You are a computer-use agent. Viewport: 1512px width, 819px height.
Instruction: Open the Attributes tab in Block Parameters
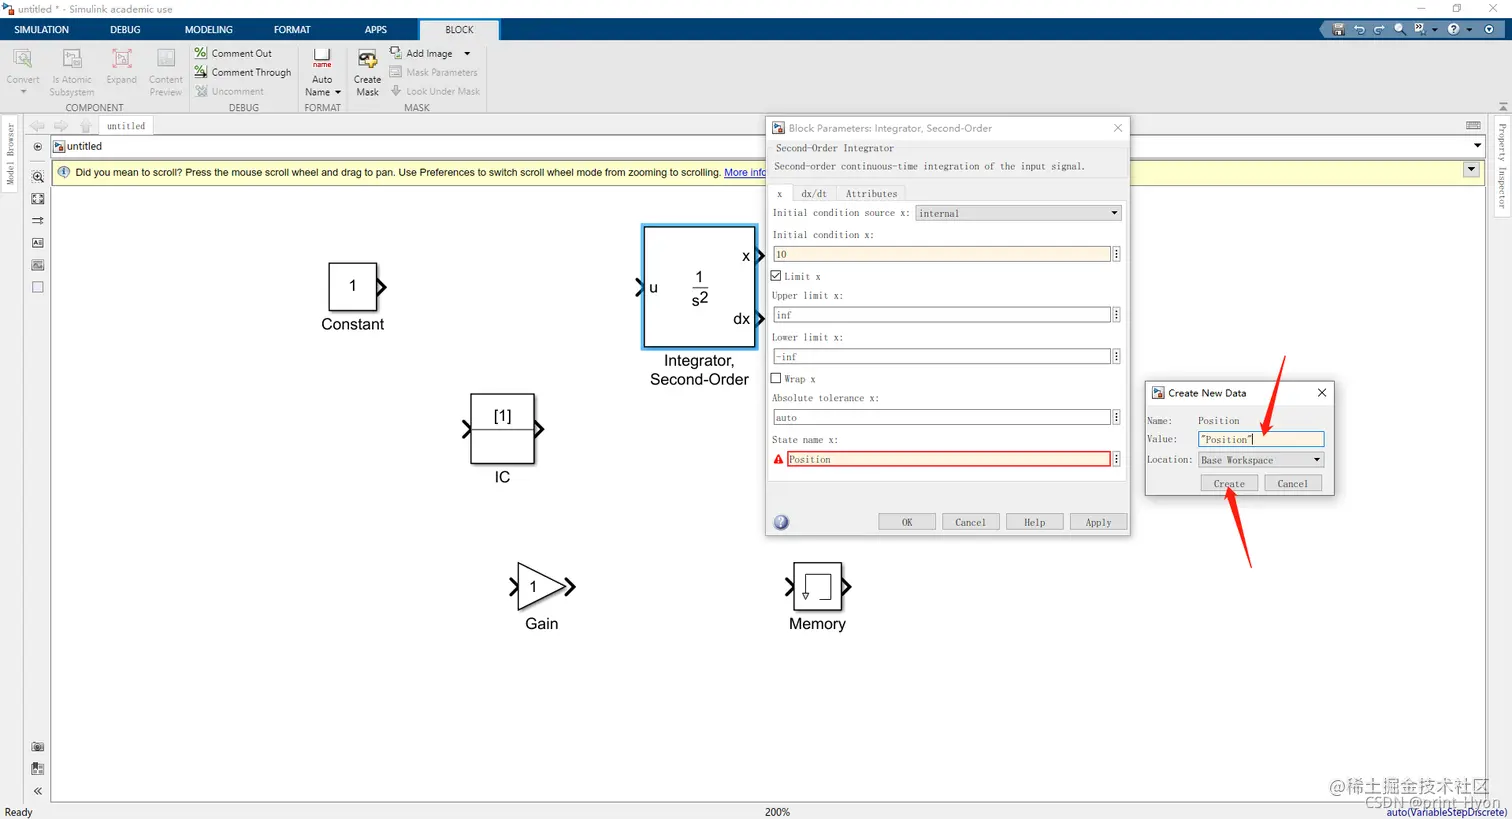(x=871, y=193)
